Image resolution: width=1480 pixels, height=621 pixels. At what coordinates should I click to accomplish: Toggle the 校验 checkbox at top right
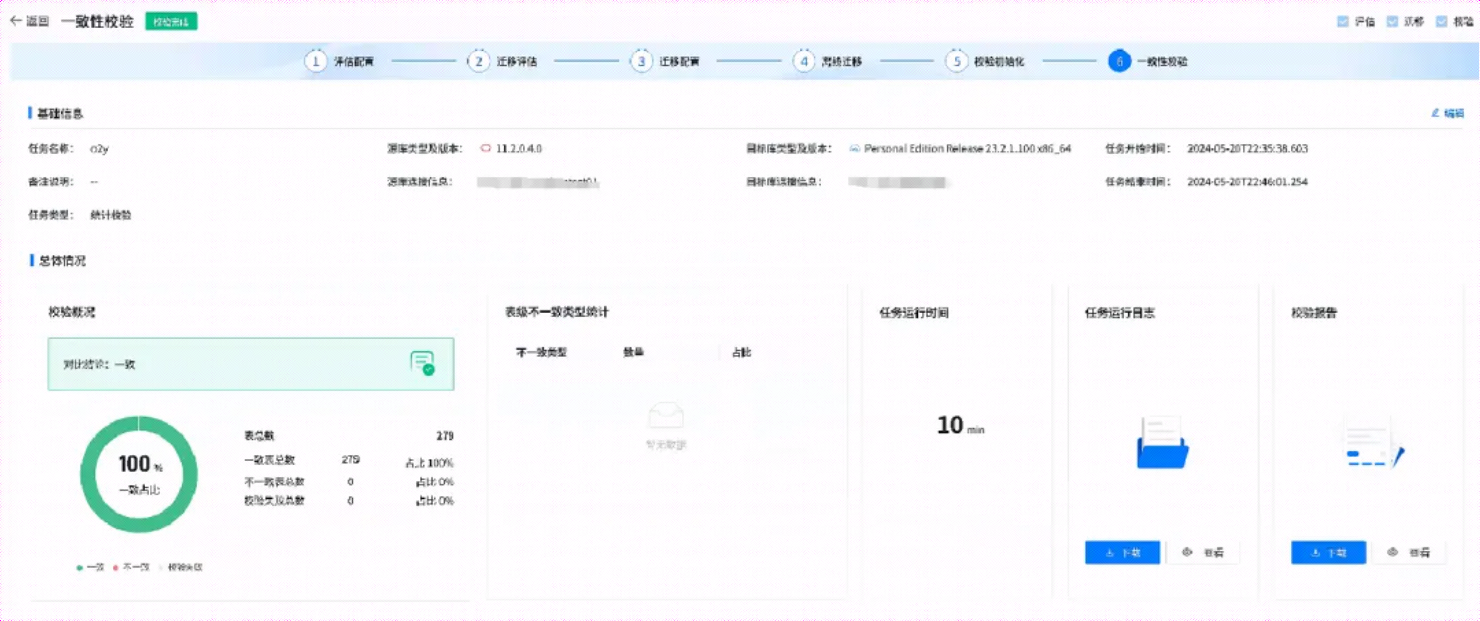pos(1441,21)
